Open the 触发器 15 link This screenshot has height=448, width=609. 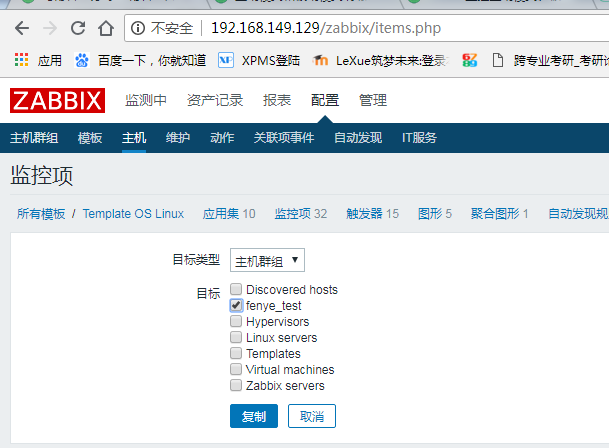(x=372, y=214)
